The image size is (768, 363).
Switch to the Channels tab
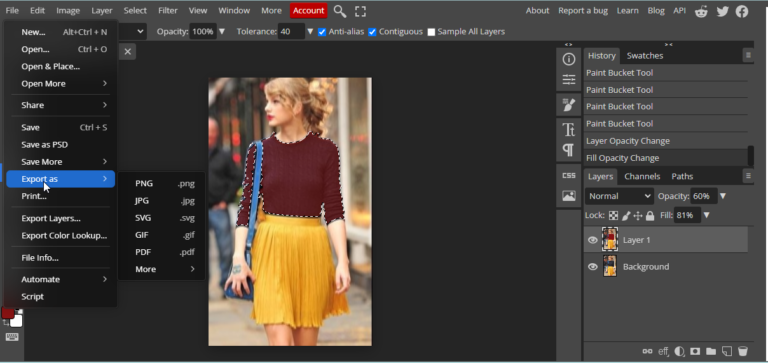[642, 176]
